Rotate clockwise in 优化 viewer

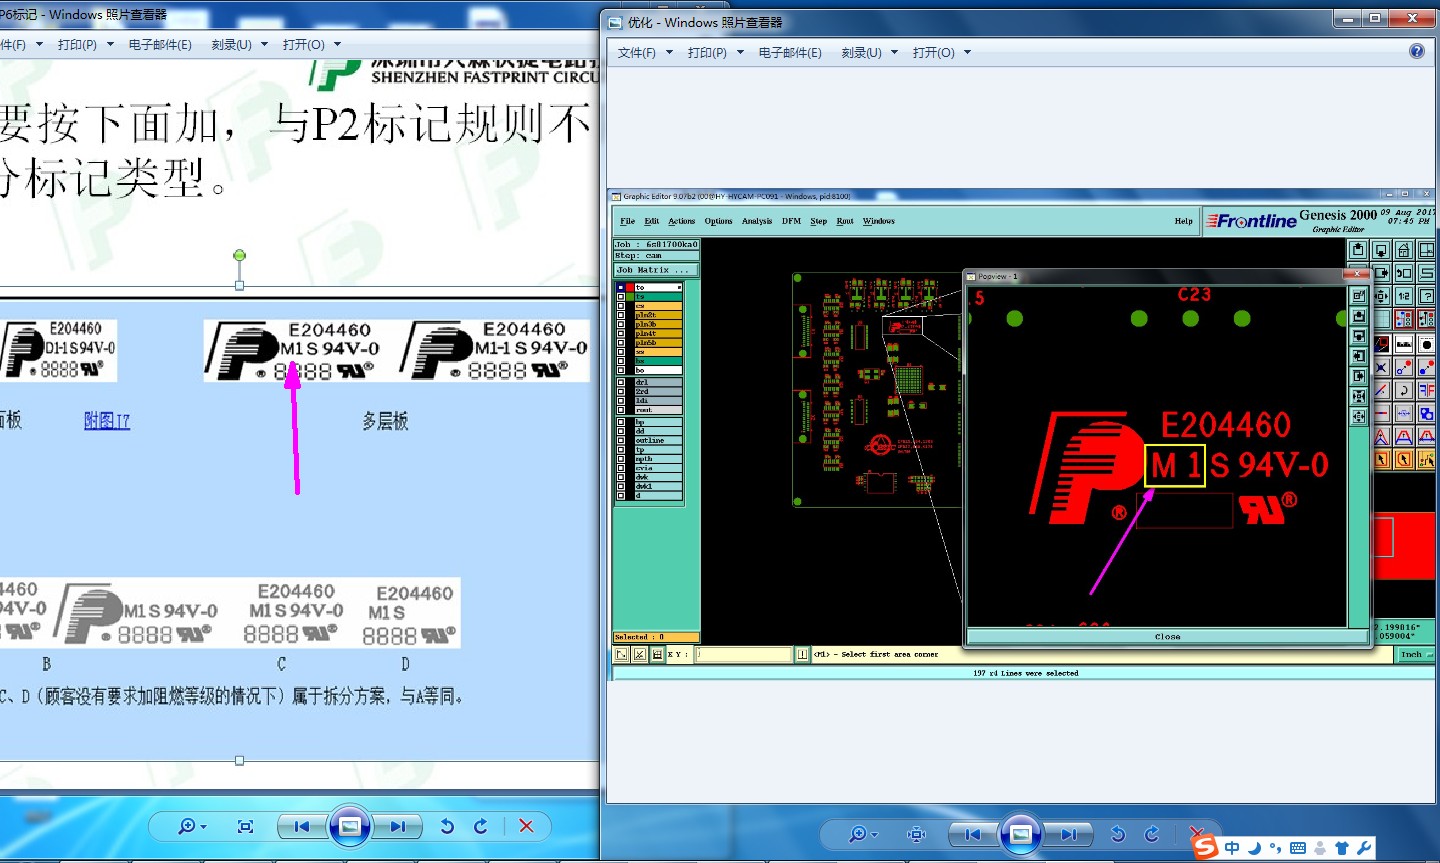(x=1152, y=834)
